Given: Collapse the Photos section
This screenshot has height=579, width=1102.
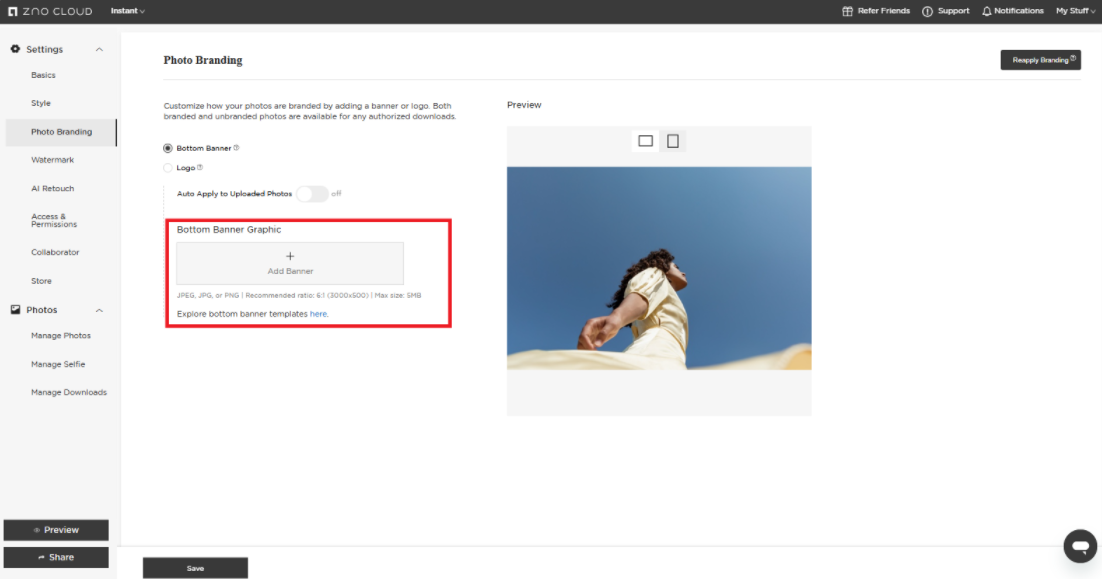Looking at the screenshot, I should pos(98,310).
